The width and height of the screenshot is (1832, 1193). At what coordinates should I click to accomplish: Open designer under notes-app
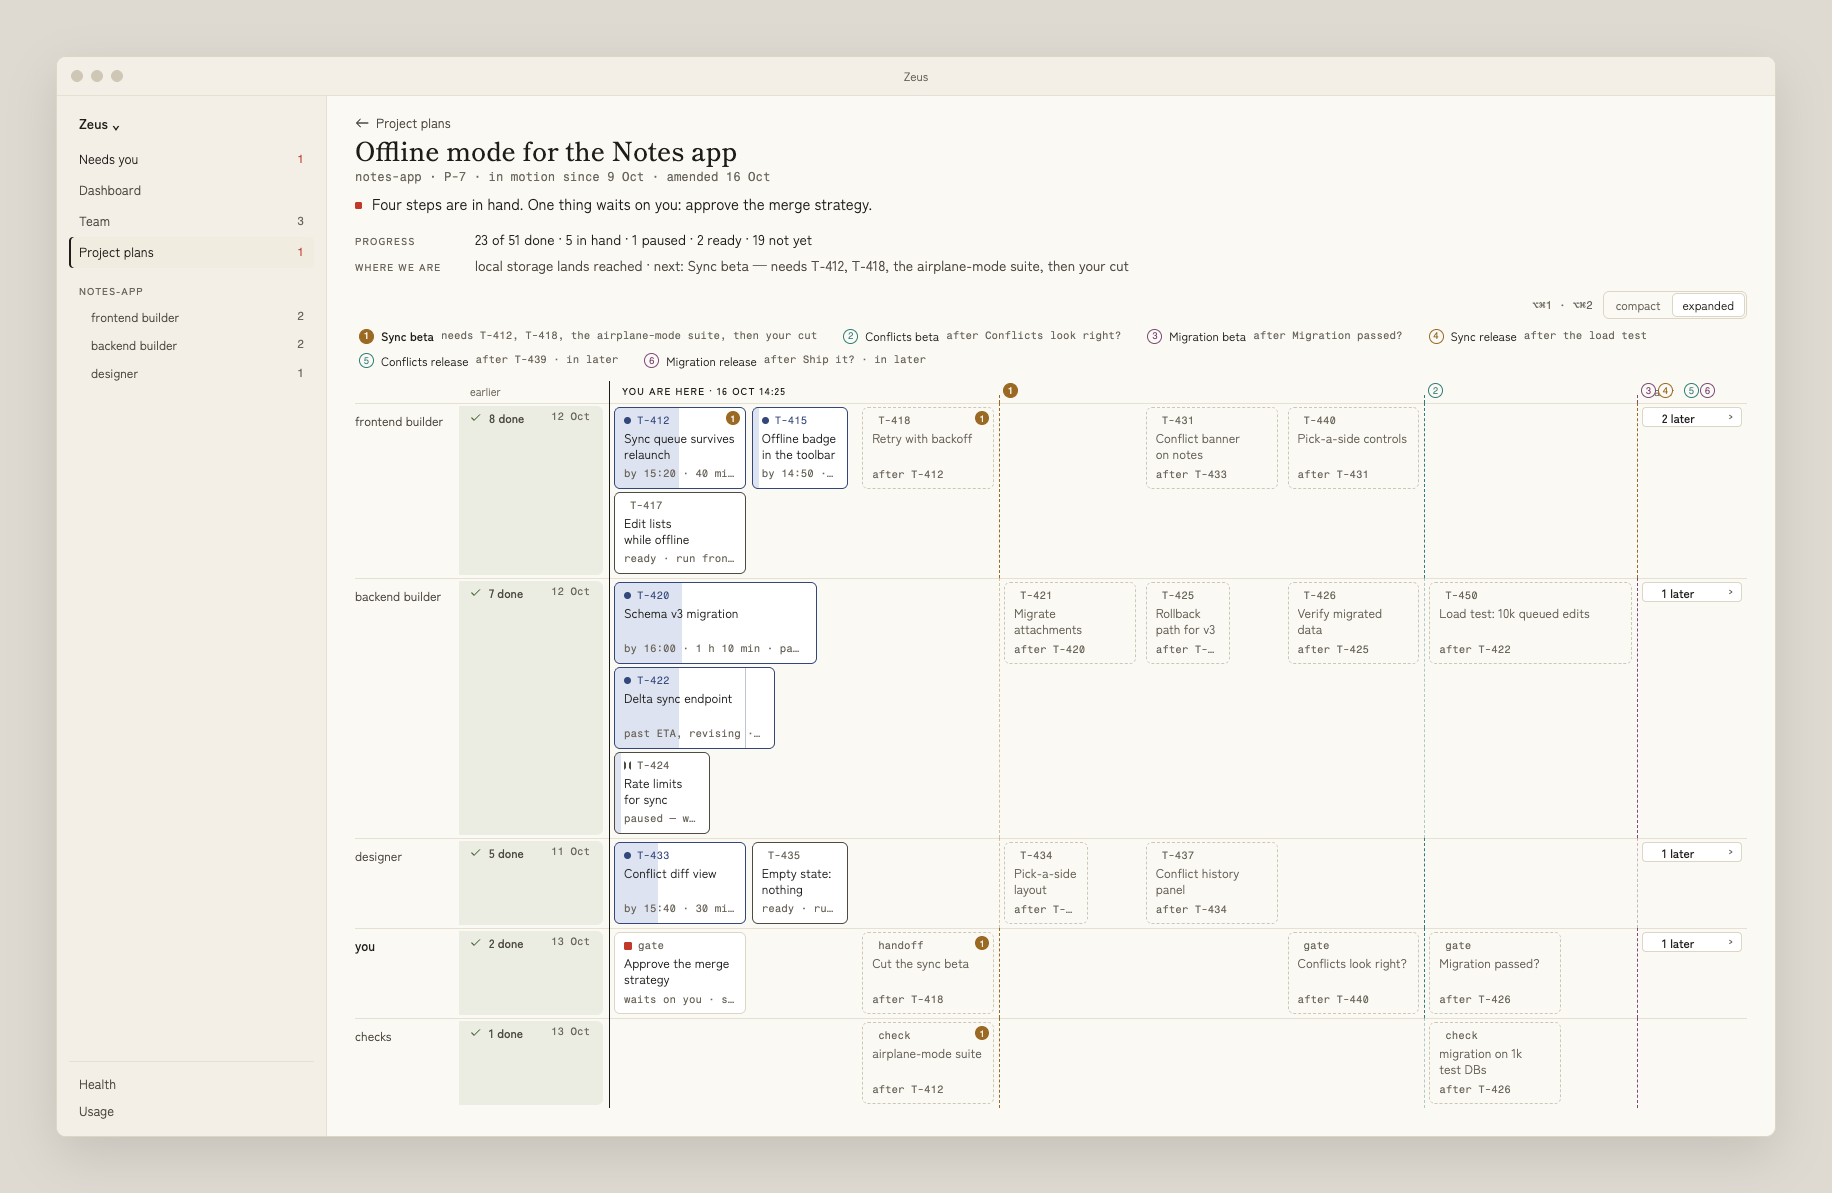point(191,373)
